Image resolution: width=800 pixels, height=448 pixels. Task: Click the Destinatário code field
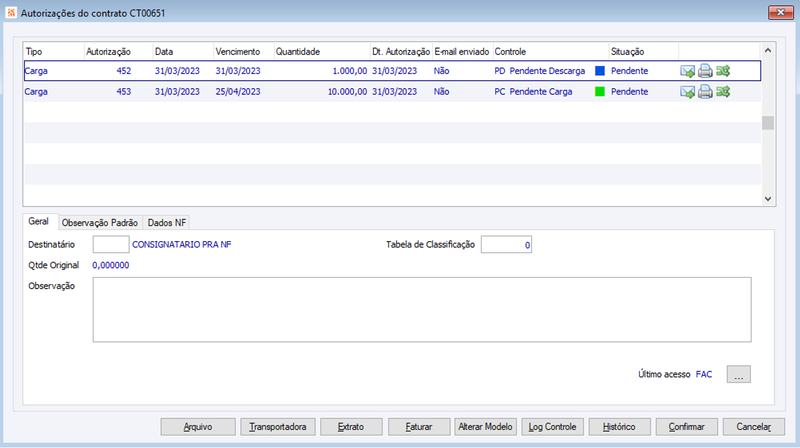coord(111,244)
